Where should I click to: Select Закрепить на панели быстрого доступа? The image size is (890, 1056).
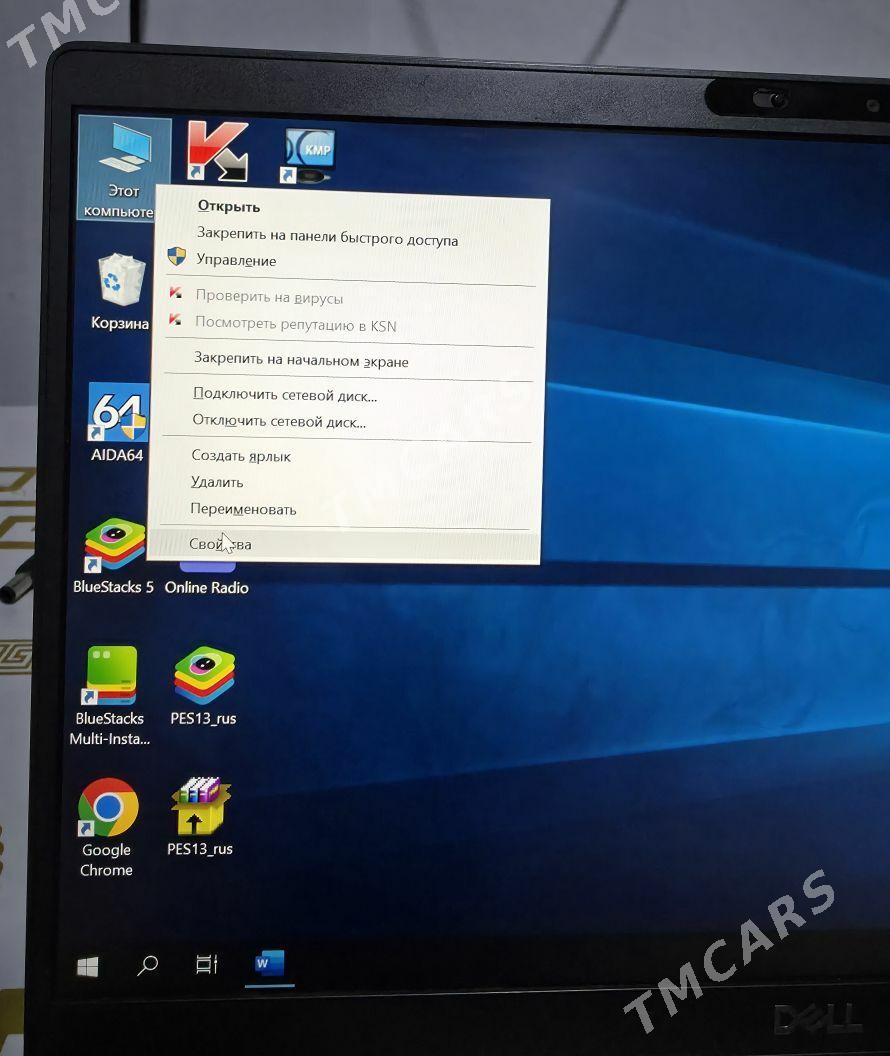pos(352,236)
